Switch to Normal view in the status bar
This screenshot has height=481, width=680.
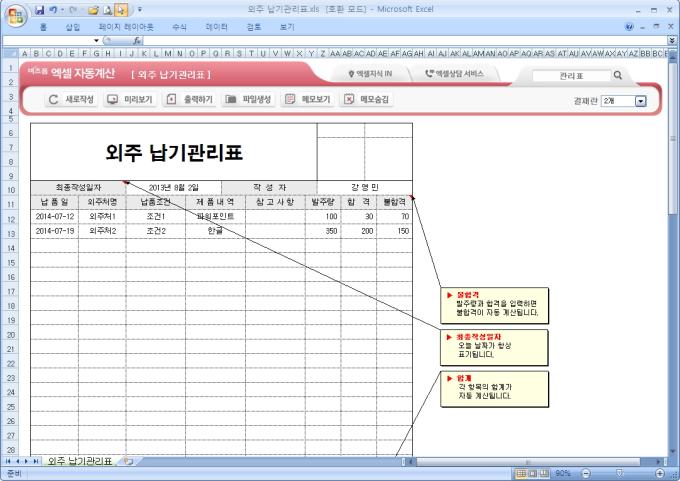[521, 473]
